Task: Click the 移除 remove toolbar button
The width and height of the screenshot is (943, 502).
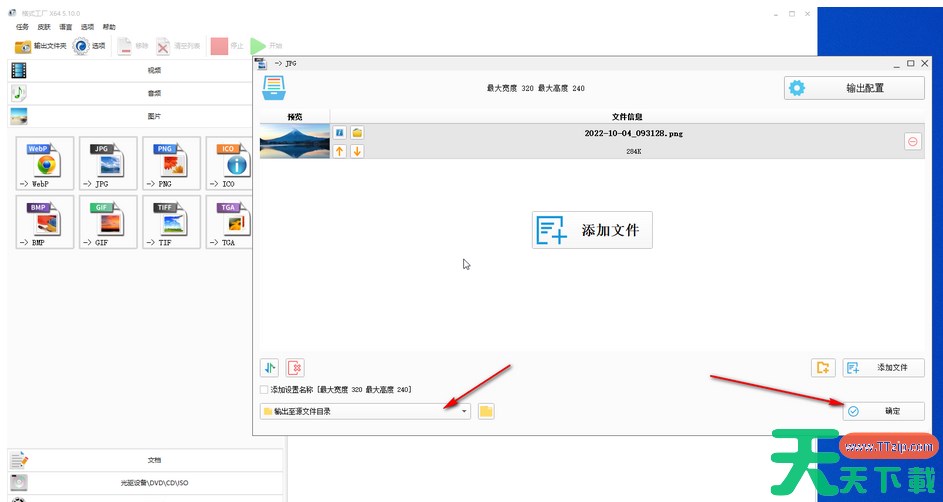Action: point(133,46)
